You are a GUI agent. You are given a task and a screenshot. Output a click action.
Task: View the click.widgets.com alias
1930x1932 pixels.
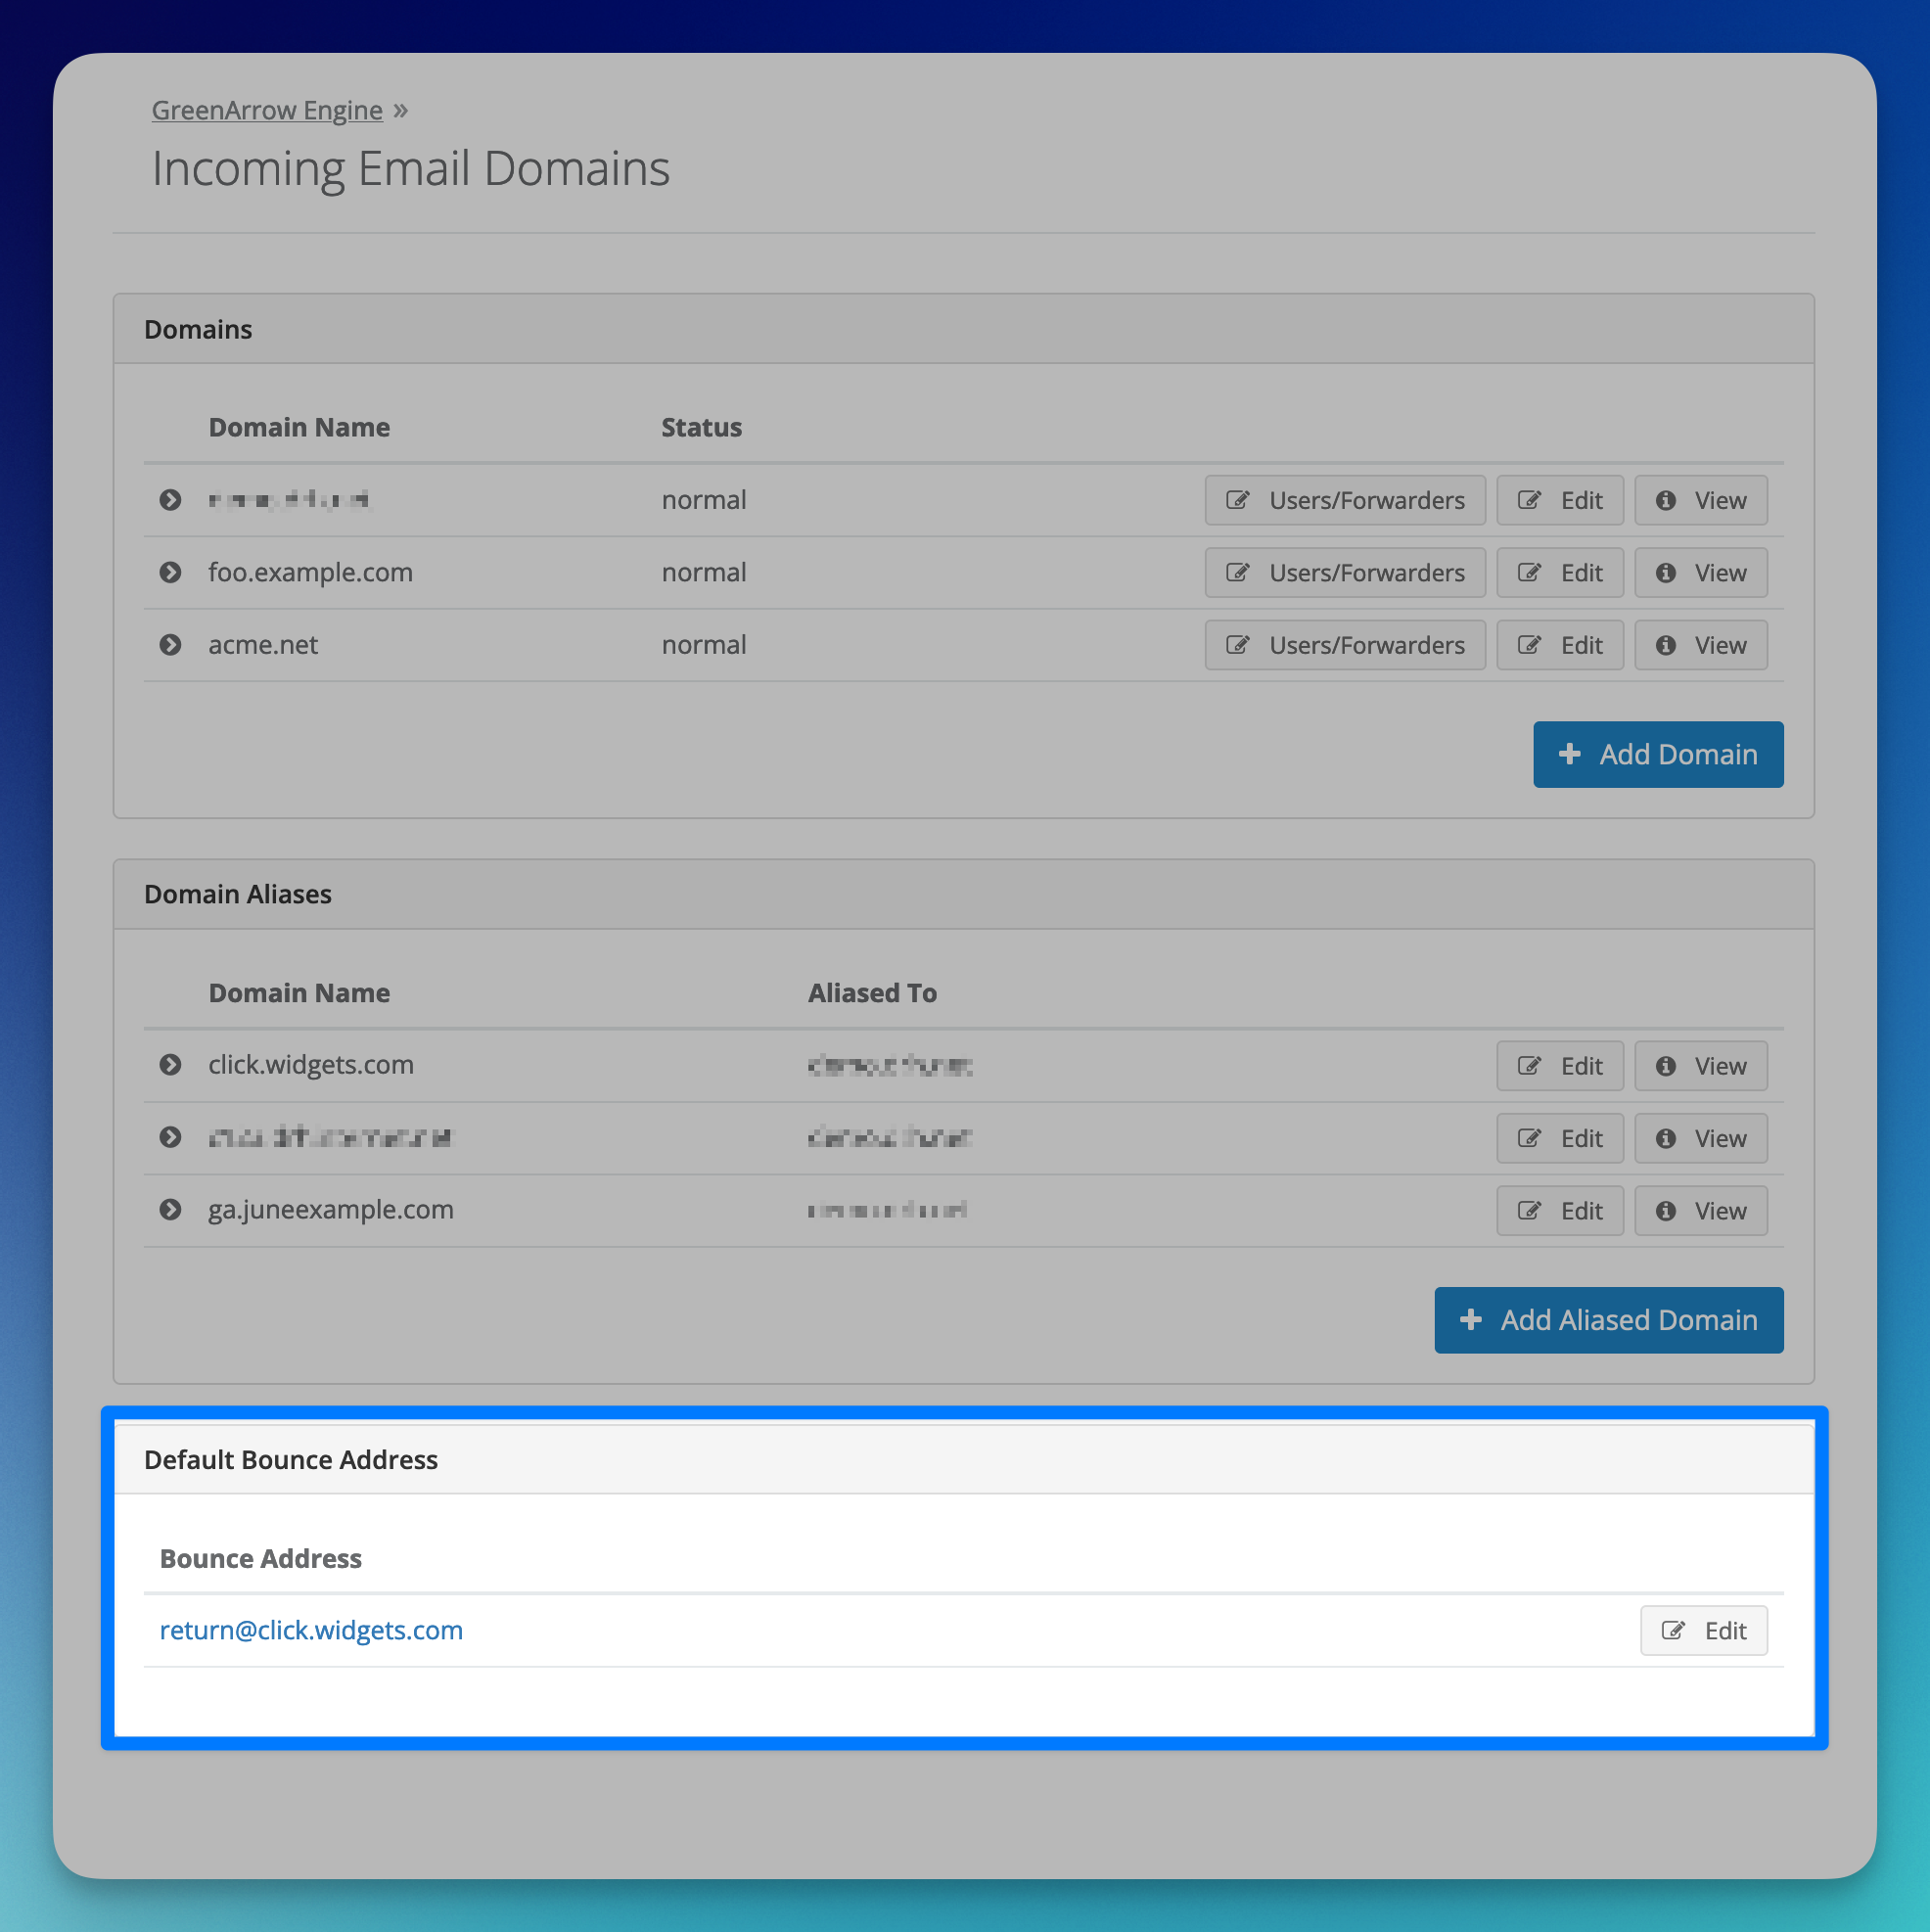click(1700, 1066)
